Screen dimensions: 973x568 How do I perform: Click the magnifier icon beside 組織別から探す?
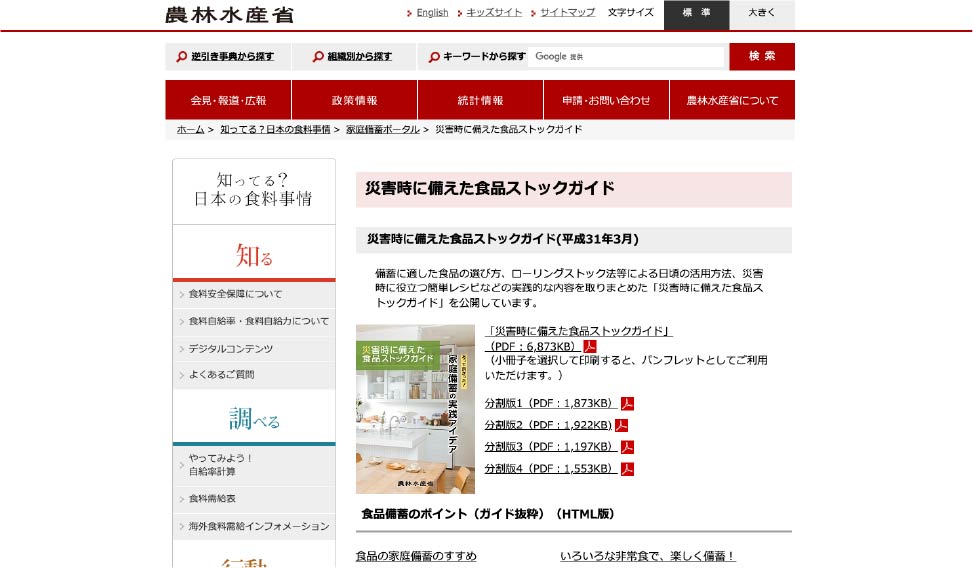click(318, 56)
